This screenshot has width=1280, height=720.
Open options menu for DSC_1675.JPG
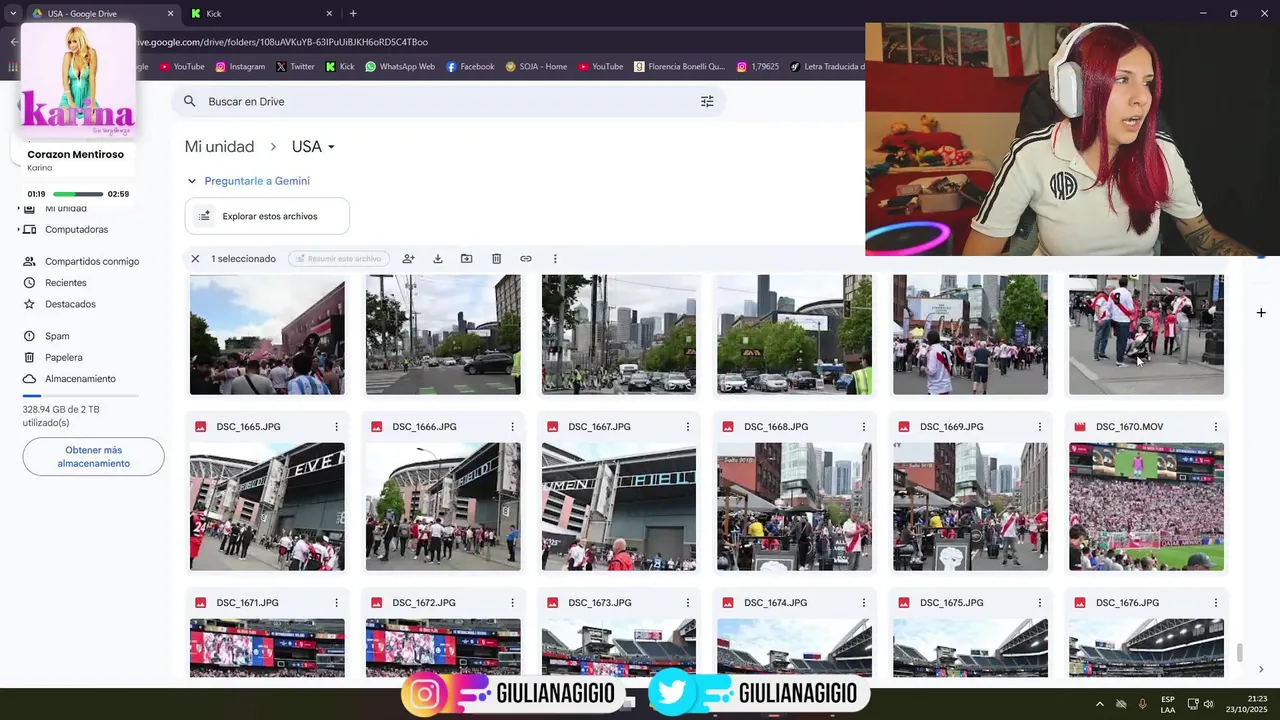click(x=1040, y=603)
